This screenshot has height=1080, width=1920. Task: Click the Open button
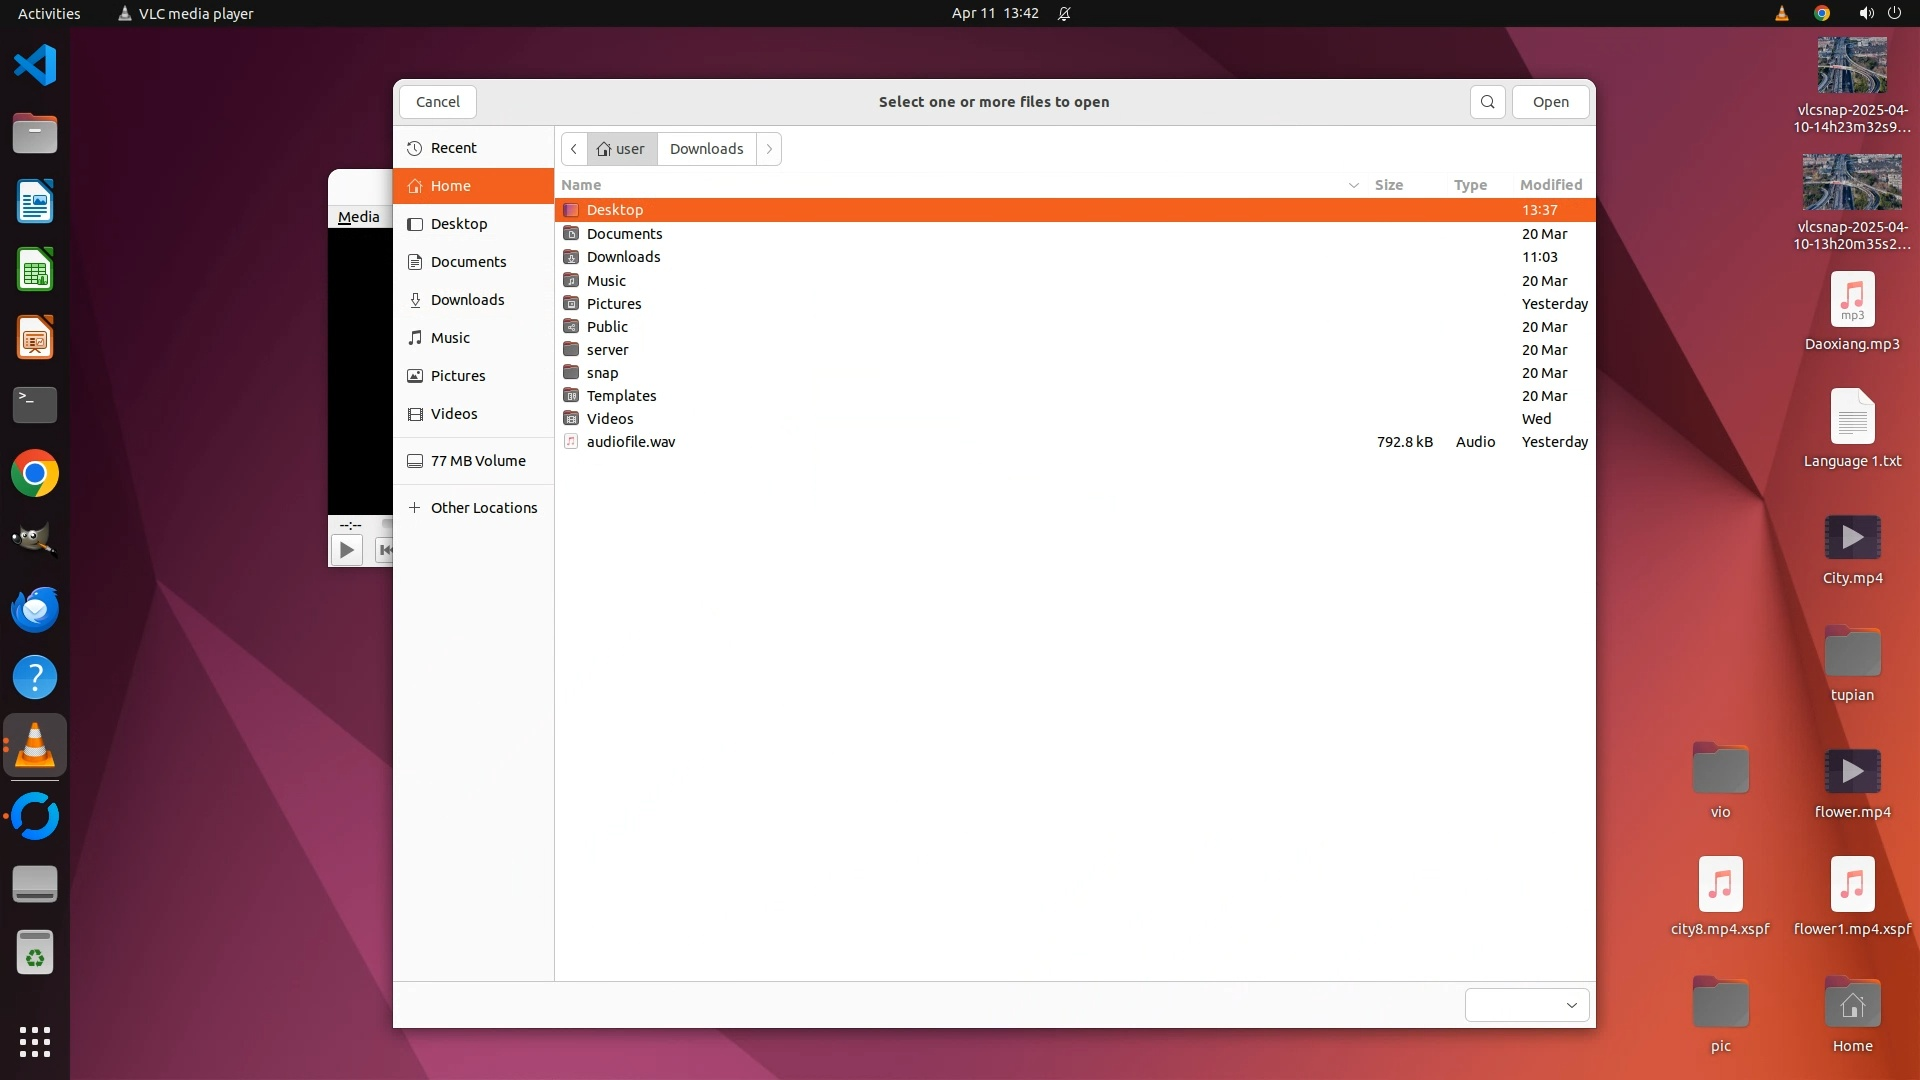[1550, 102]
